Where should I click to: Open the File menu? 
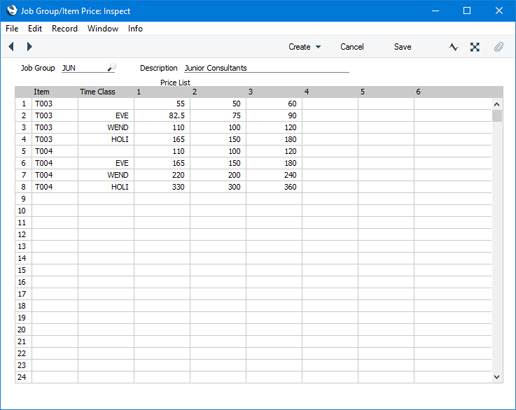[x=12, y=29]
